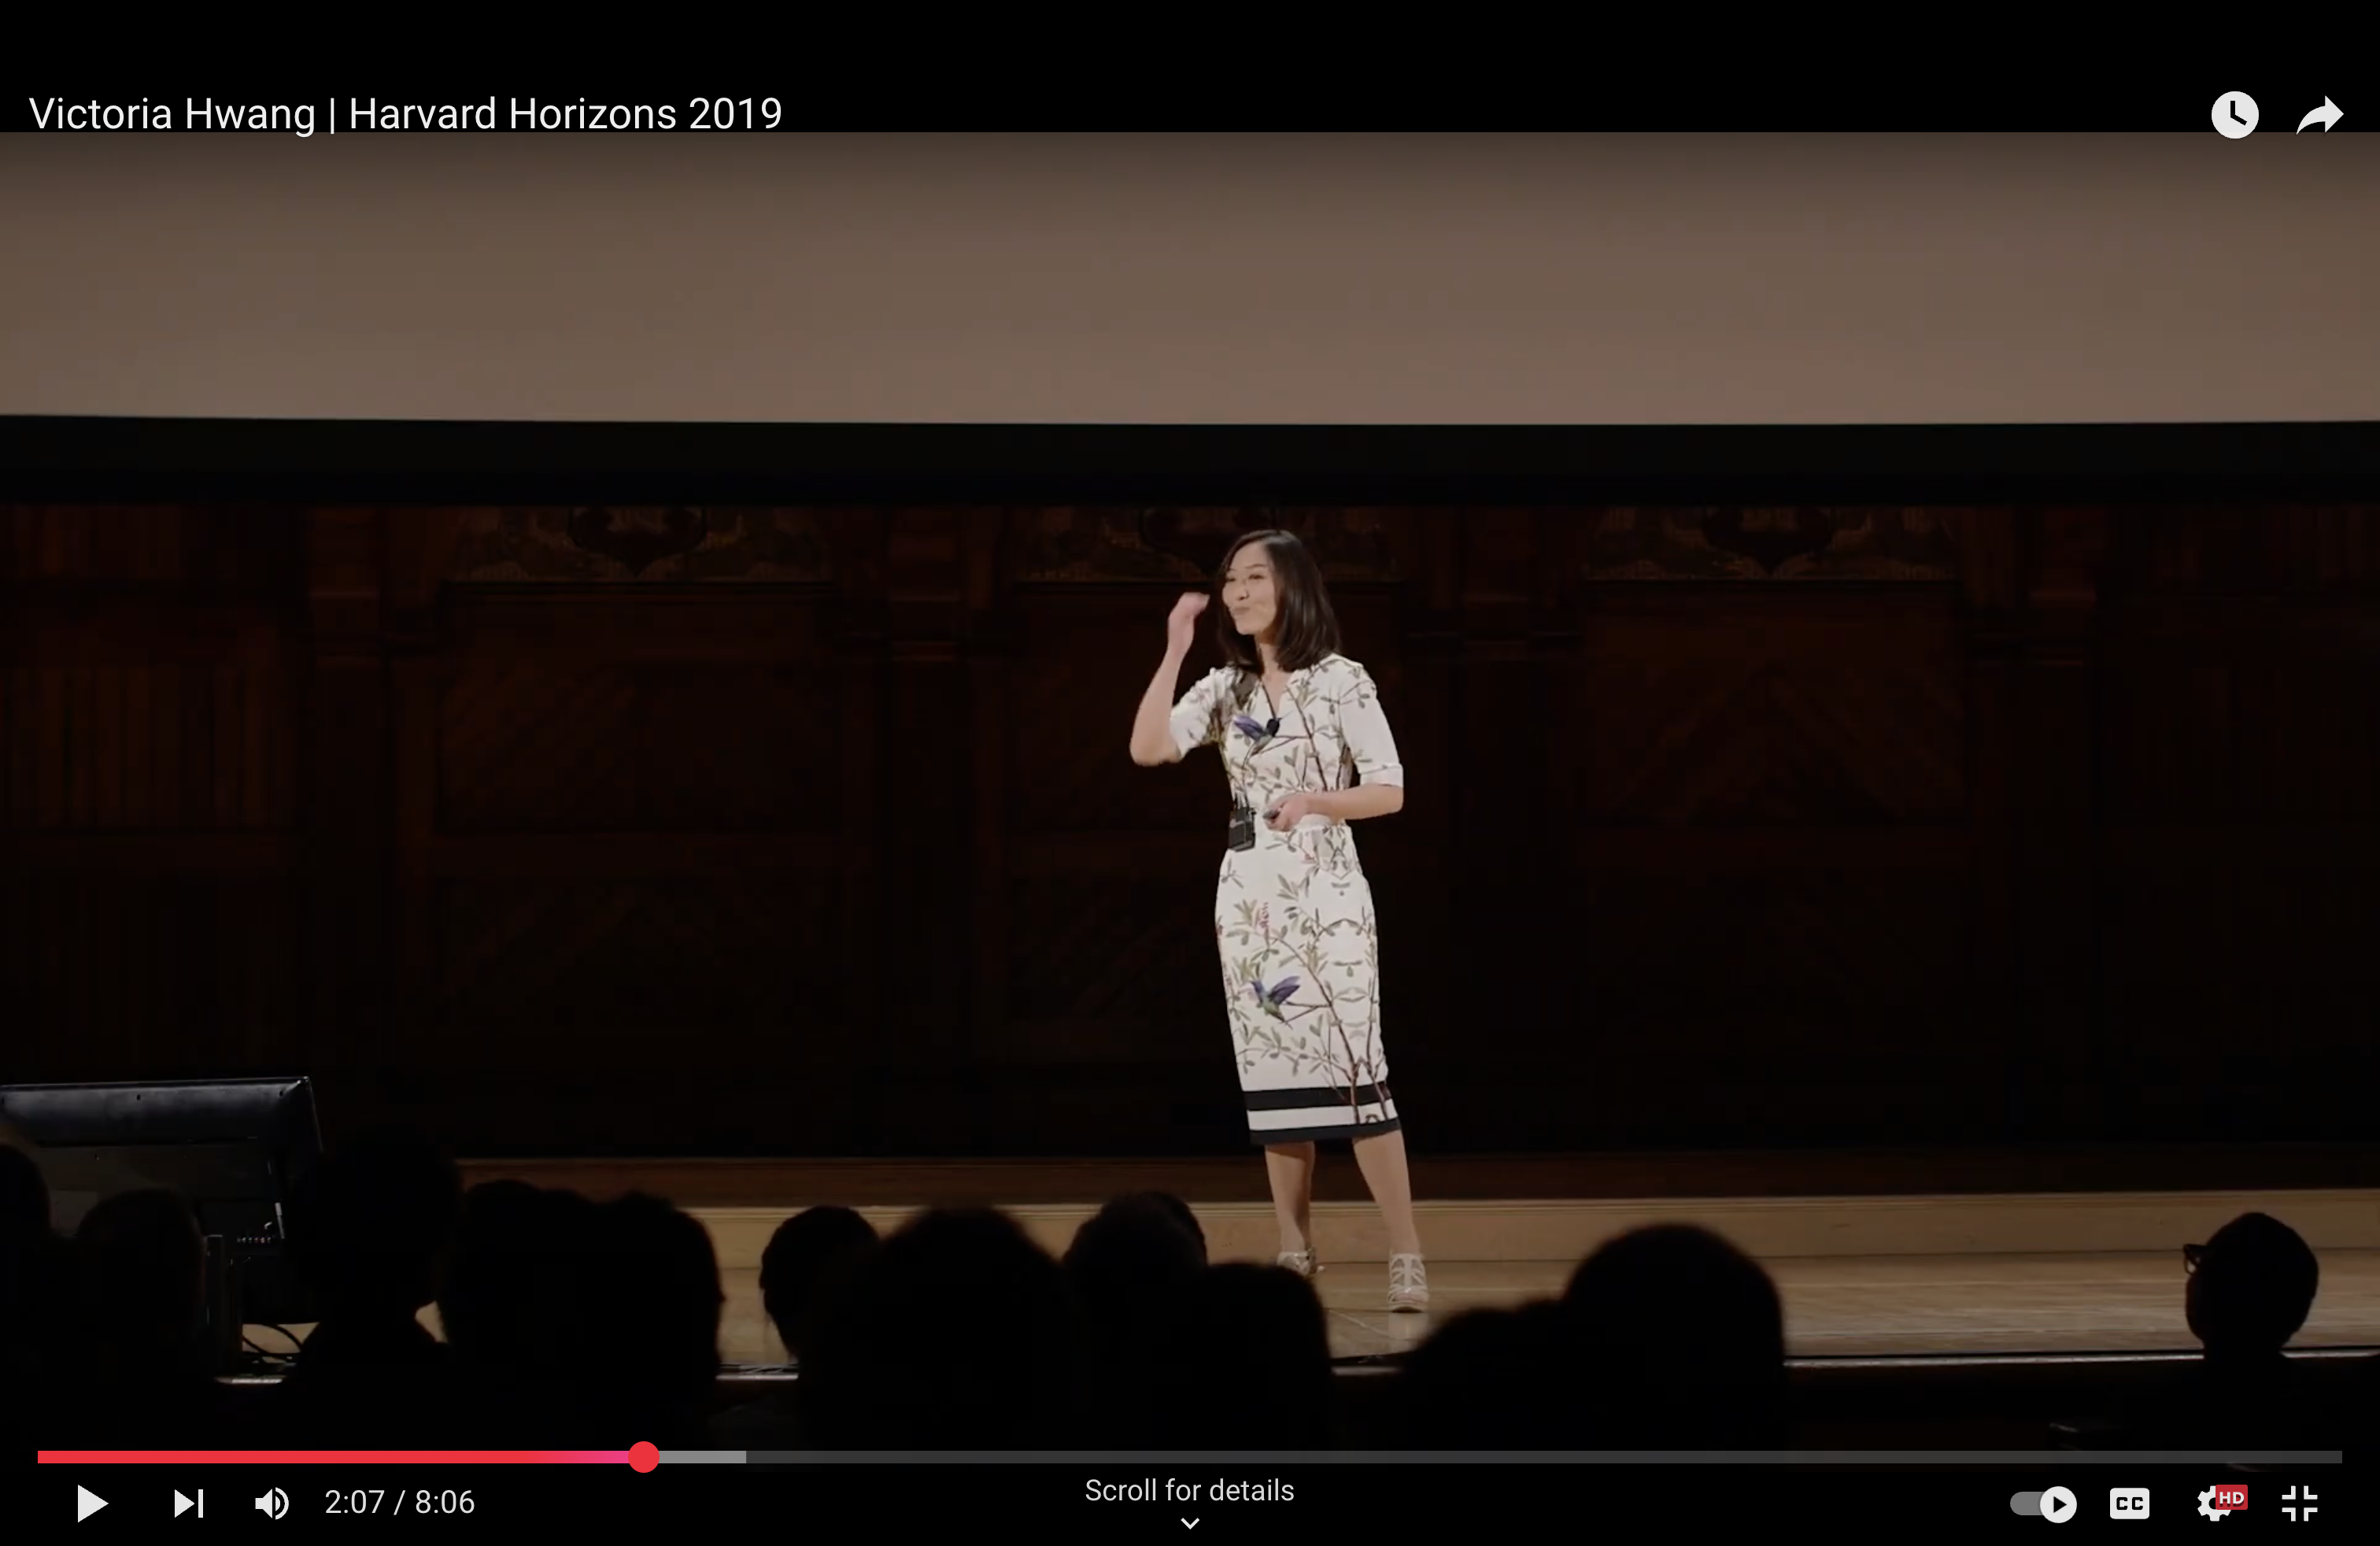The image size is (2380, 1546).
Task: Click the Scroll for details text
Action: pyautogui.click(x=1189, y=1490)
